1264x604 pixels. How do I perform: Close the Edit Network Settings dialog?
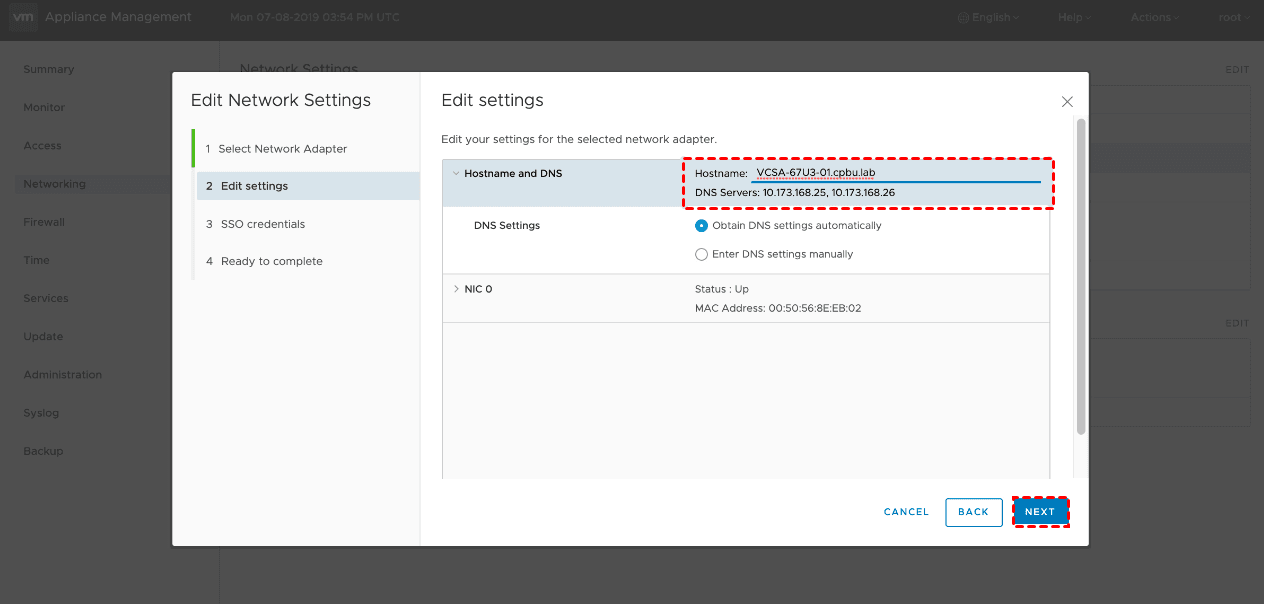(1067, 102)
